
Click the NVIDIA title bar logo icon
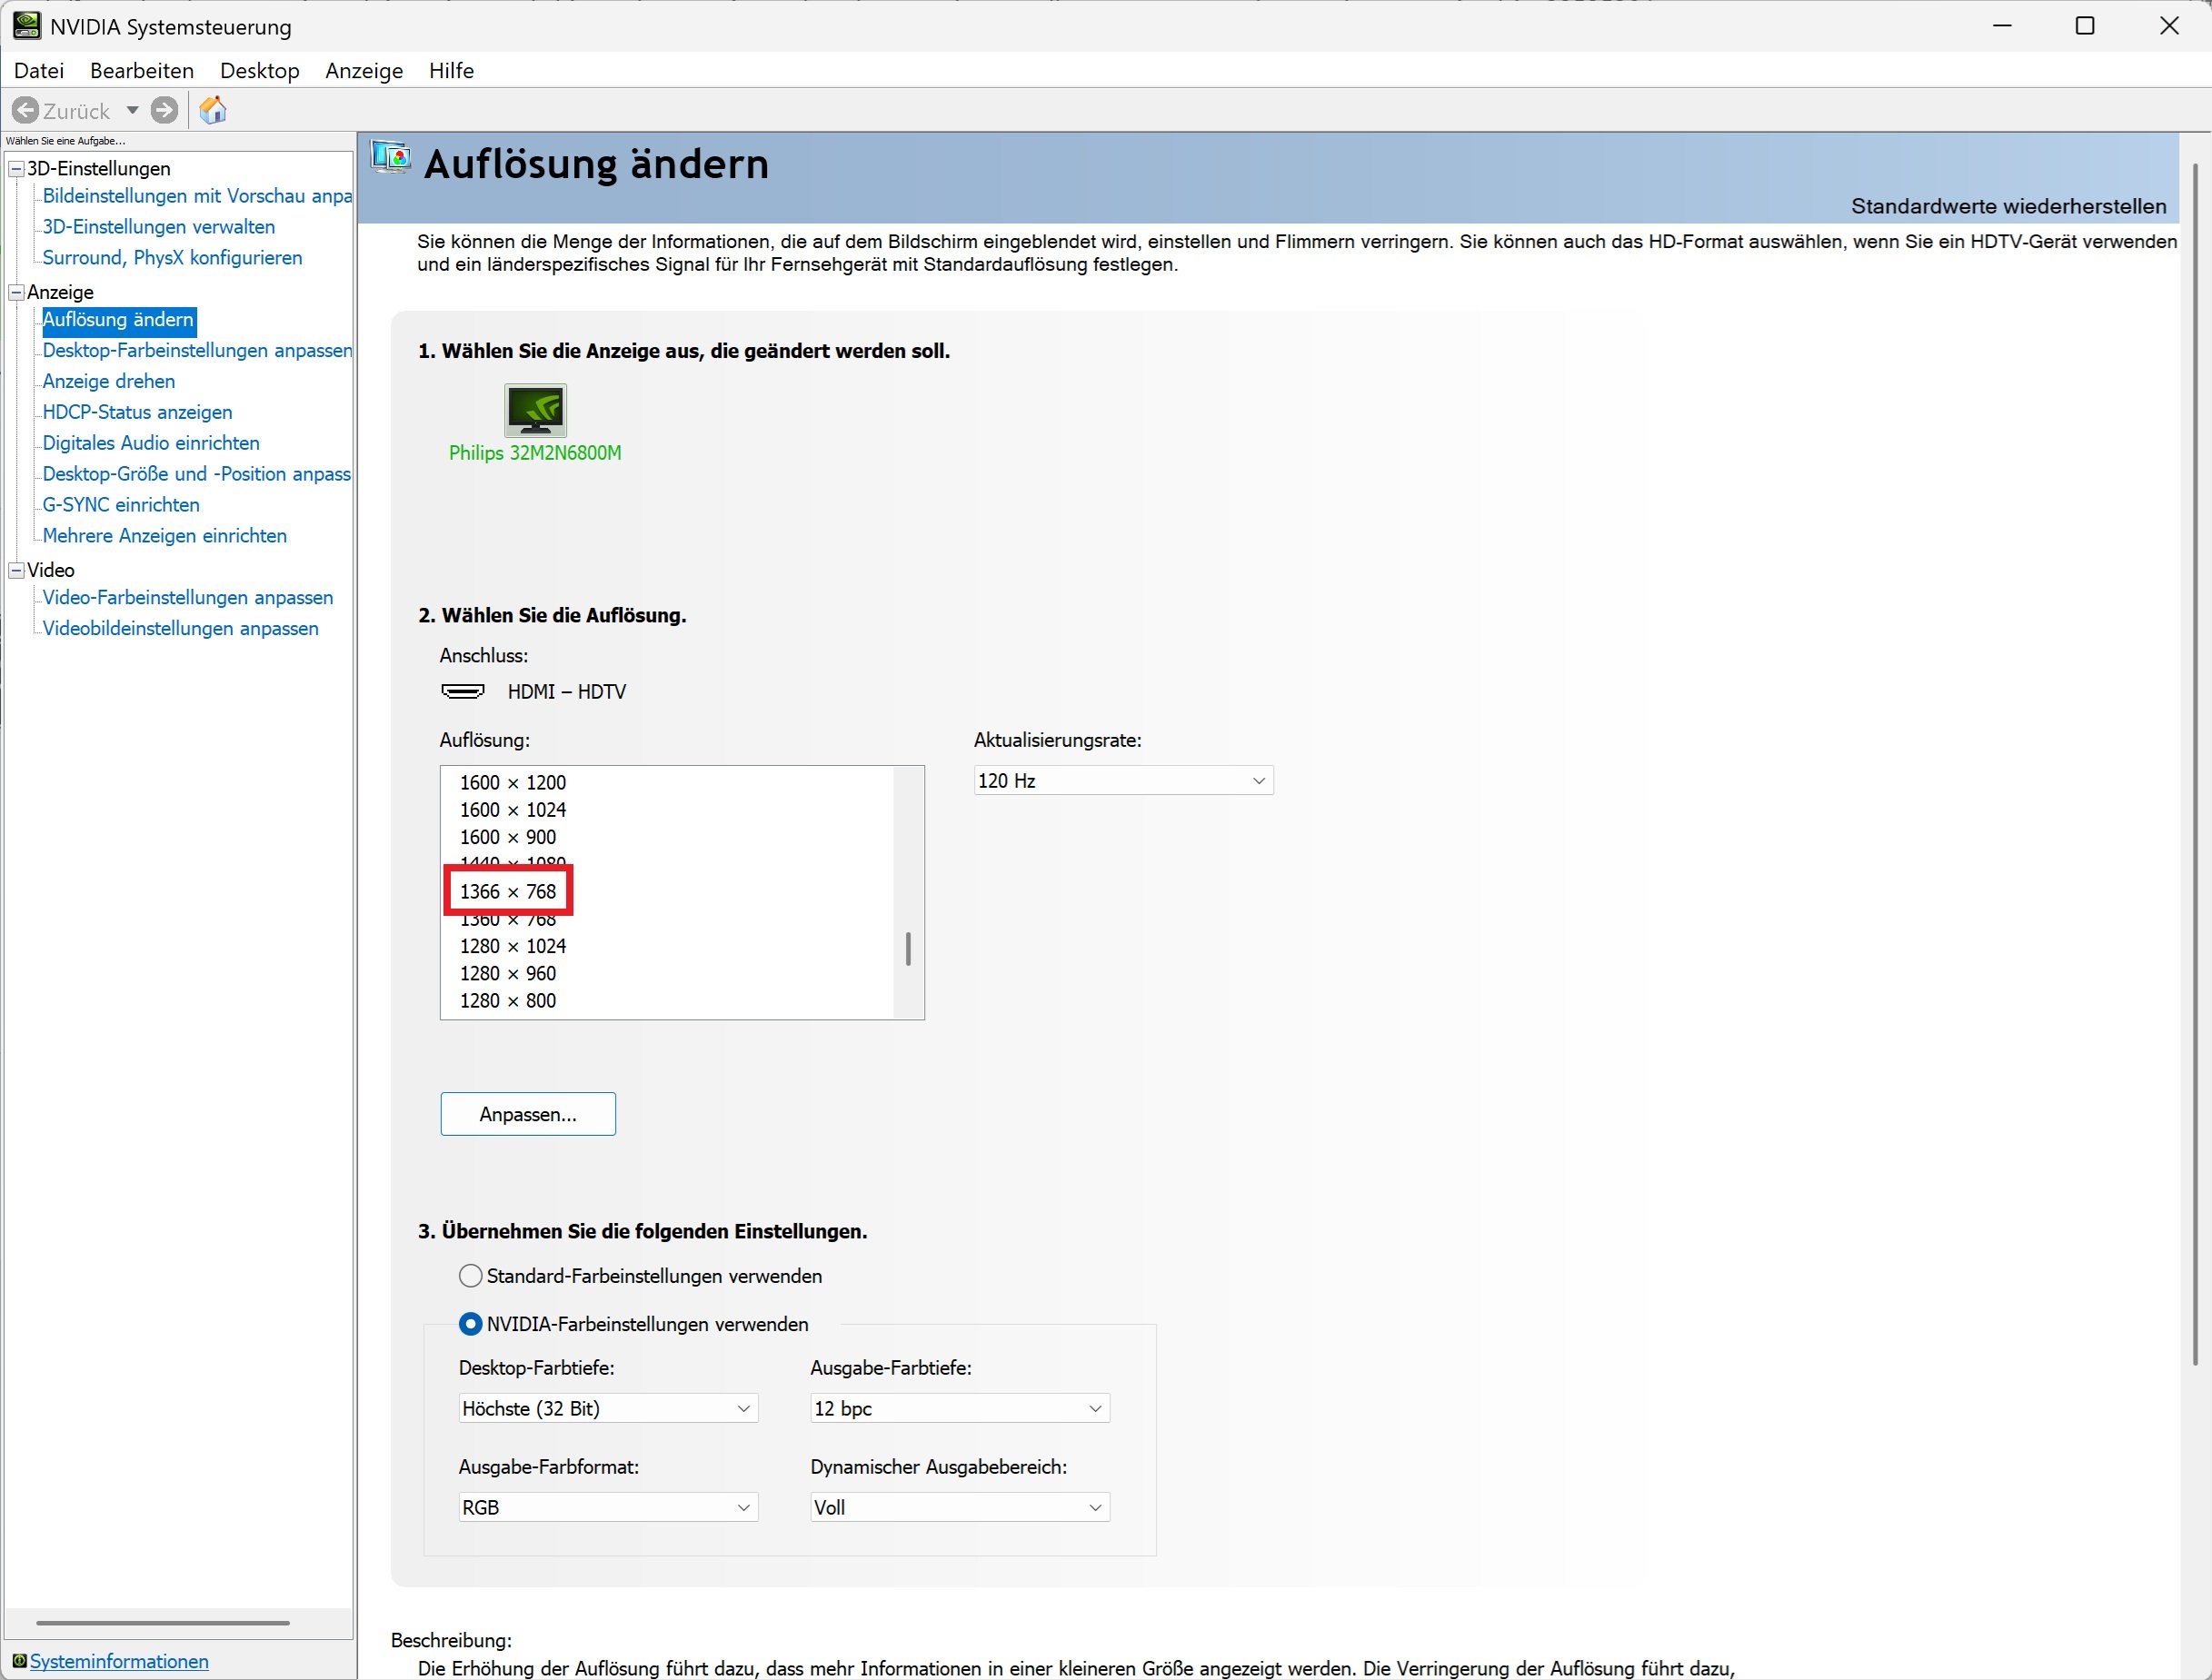(x=26, y=25)
